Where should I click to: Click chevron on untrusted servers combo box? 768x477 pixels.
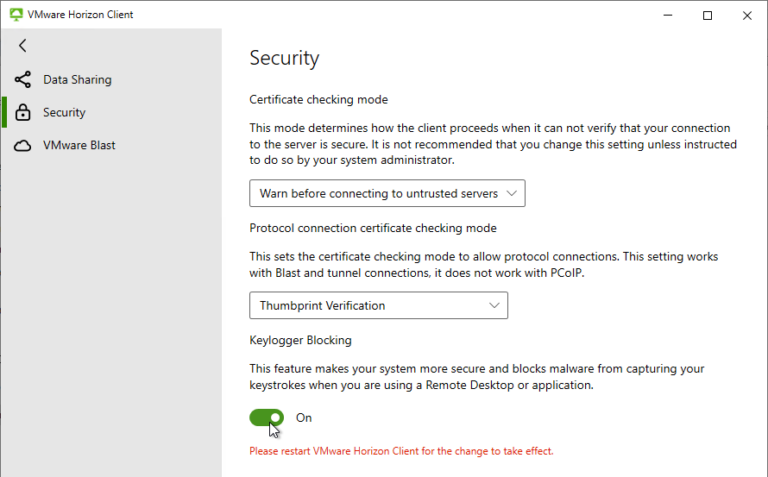512,193
